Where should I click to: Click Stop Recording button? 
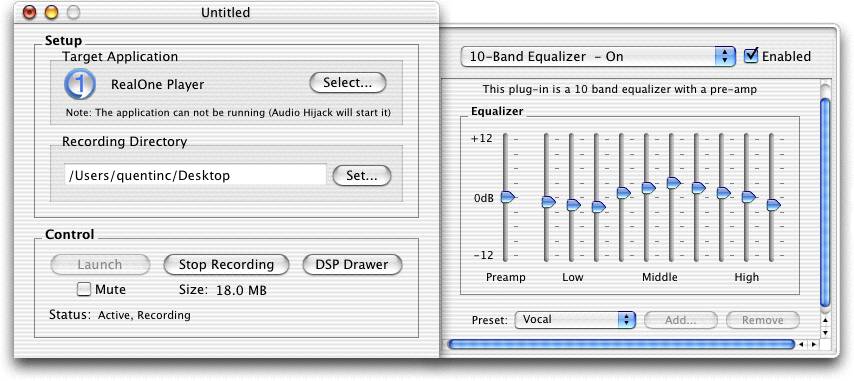(226, 265)
